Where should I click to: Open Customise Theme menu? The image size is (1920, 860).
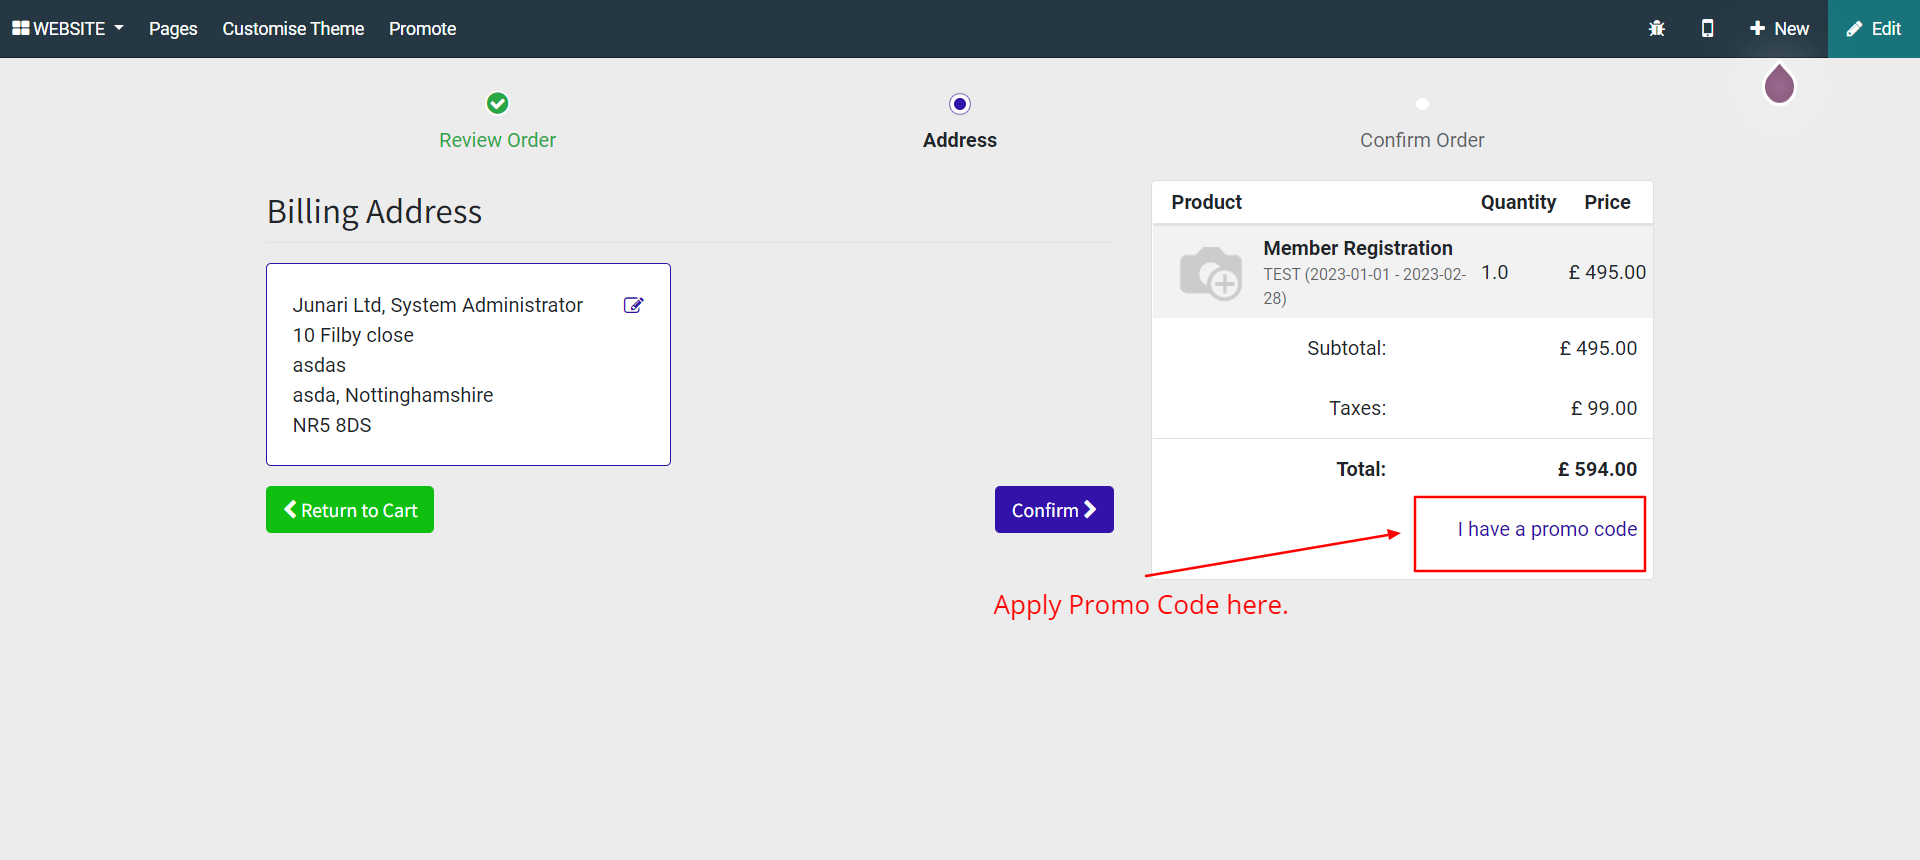click(x=293, y=29)
